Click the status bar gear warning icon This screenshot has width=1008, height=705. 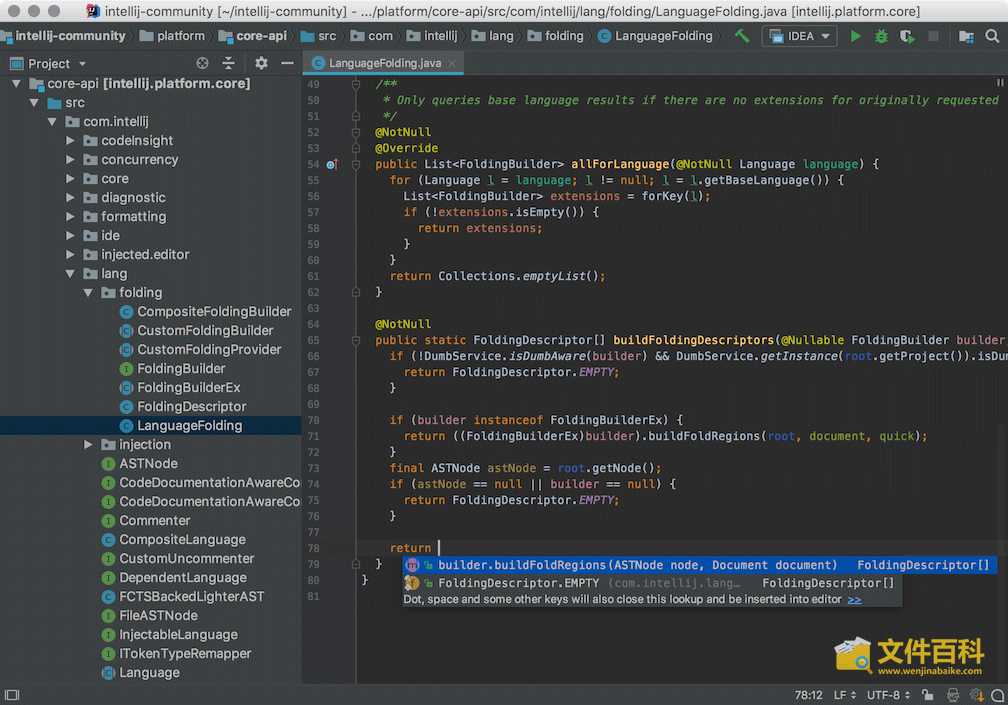click(x=976, y=695)
